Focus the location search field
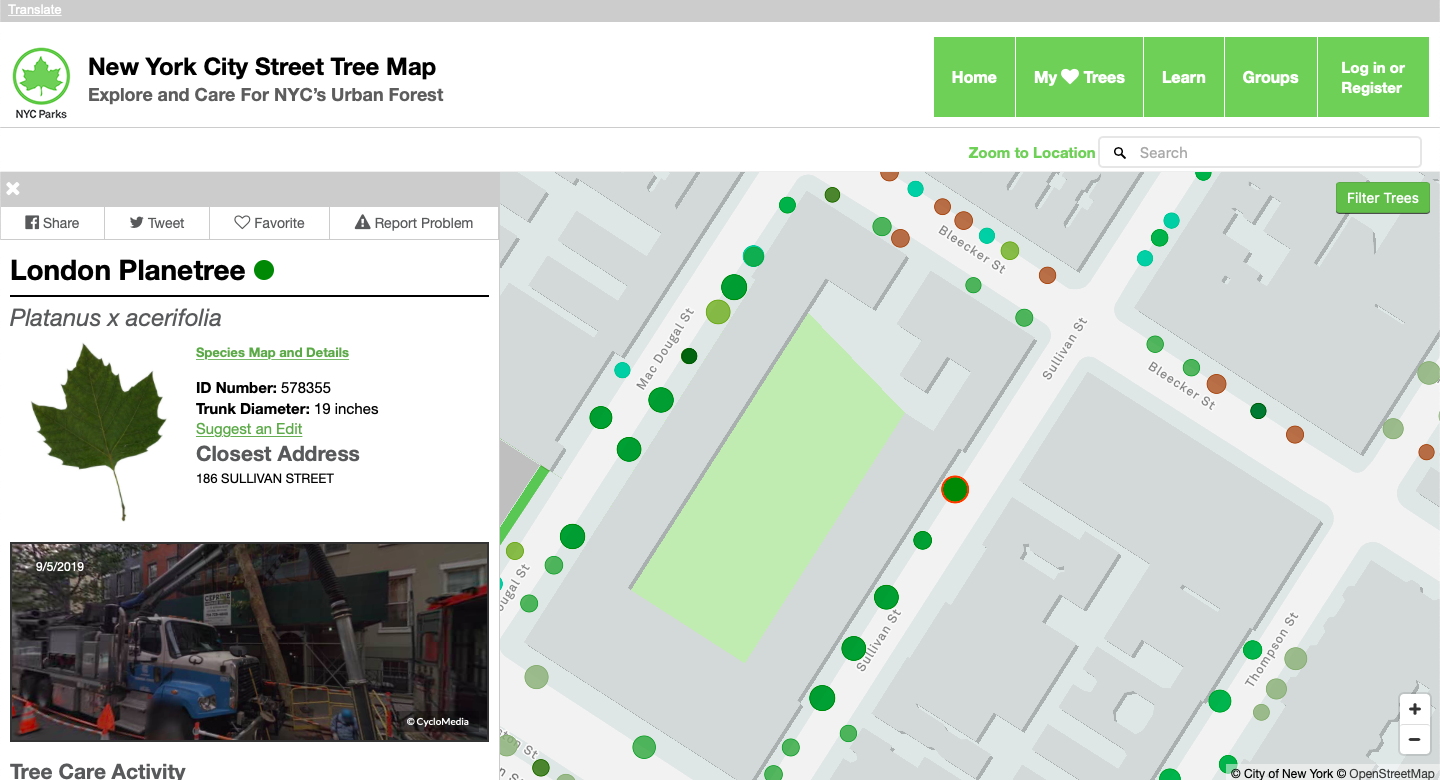The width and height of the screenshot is (1440, 780). pyautogui.click(x=1260, y=152)
